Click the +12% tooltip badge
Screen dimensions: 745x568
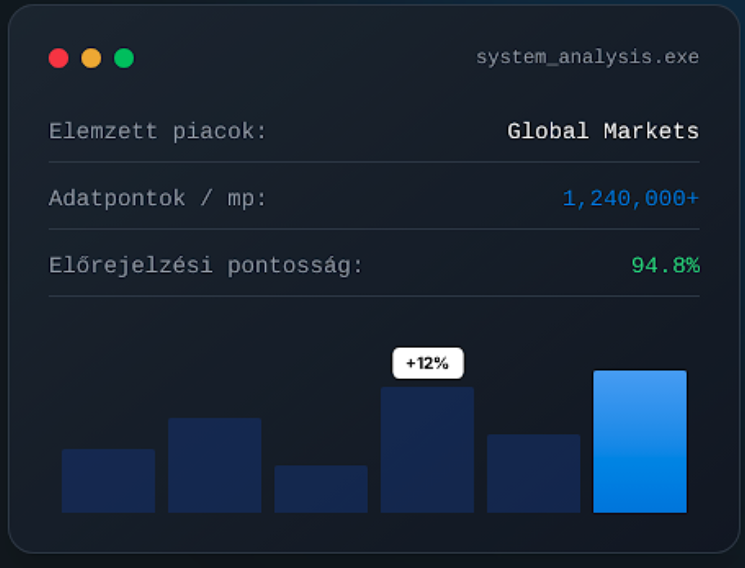click(427, 363)
